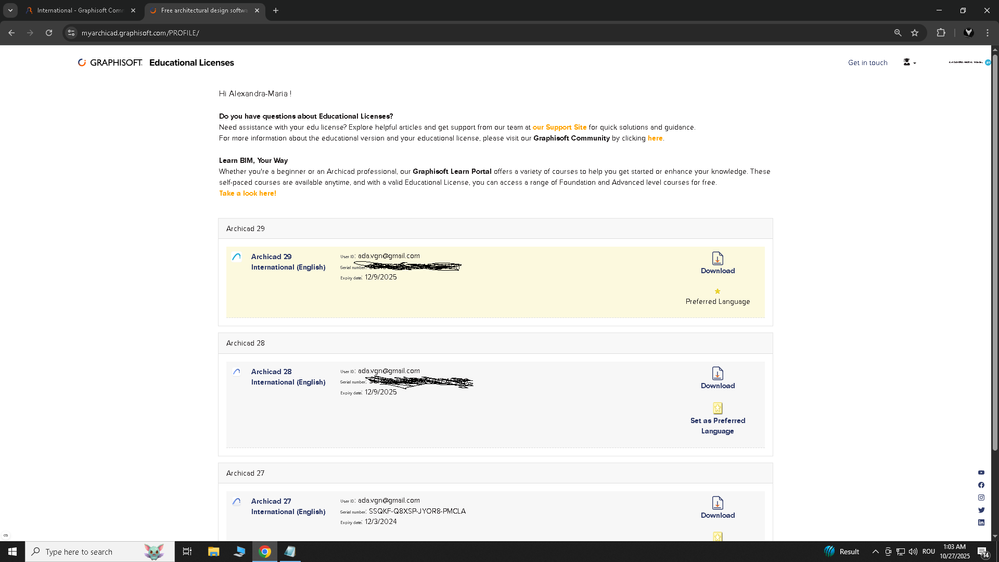This screenshot has width=999, height=562.
Task: Click the Archicad 28 section header
Action: (x=496, y=343)
